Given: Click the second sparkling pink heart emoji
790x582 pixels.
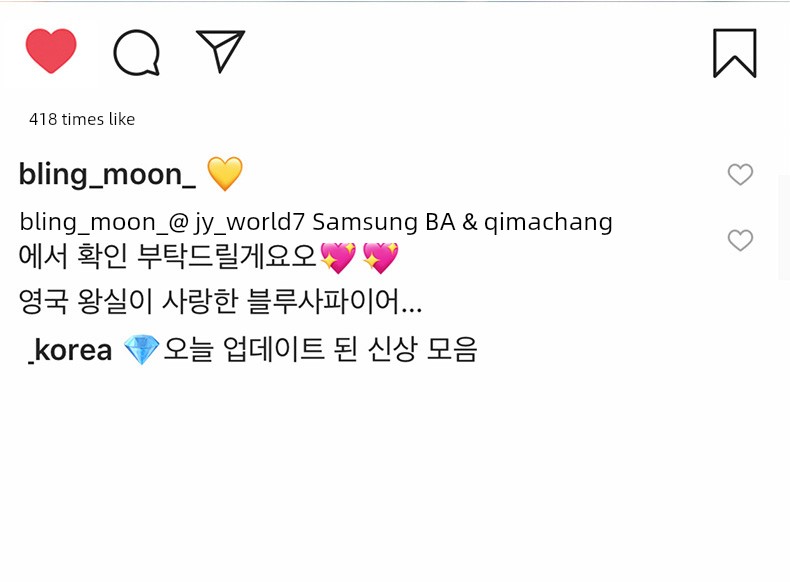Looking at the screenshot, I should 380,257.
